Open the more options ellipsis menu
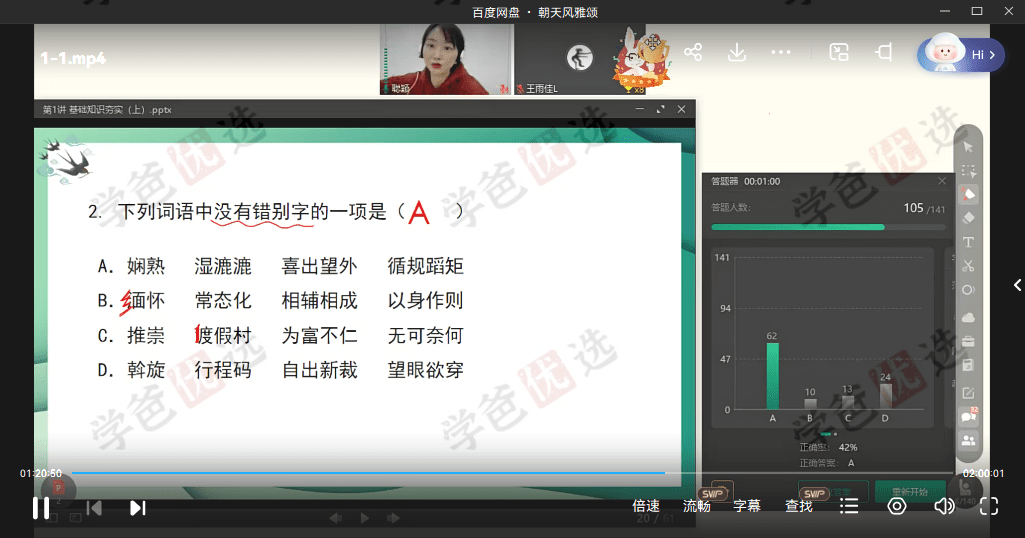1025x538 pixels. (x=781, y=52)
